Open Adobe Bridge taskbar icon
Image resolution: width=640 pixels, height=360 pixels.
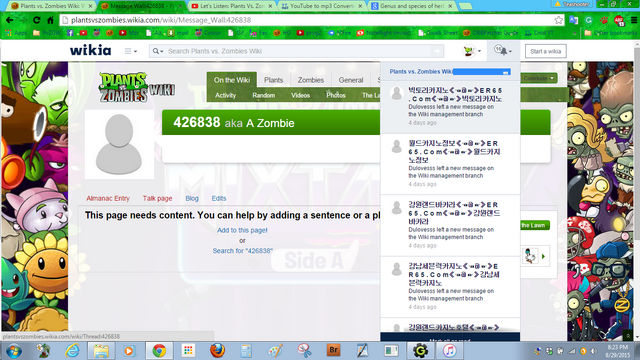pos(333,351)
